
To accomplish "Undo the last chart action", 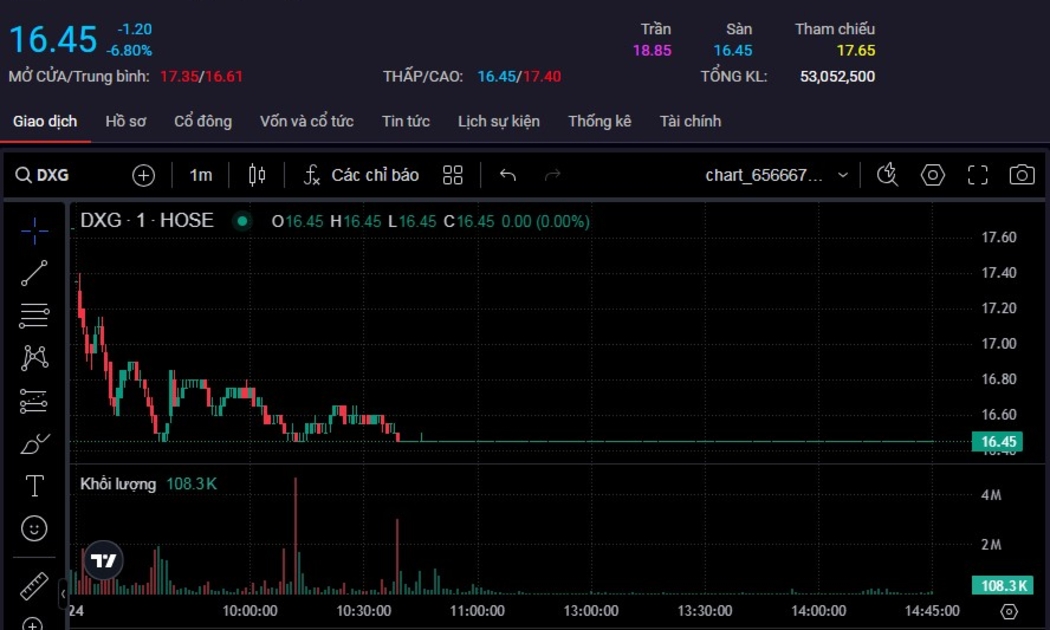I will tap(508, 176).
